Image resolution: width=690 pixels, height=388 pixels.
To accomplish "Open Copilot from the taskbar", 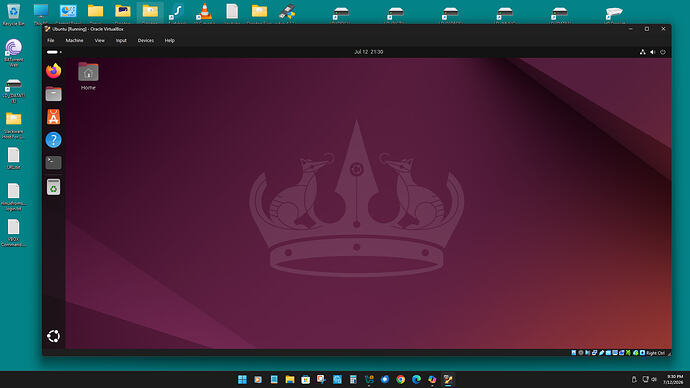I will coord(432,379).
